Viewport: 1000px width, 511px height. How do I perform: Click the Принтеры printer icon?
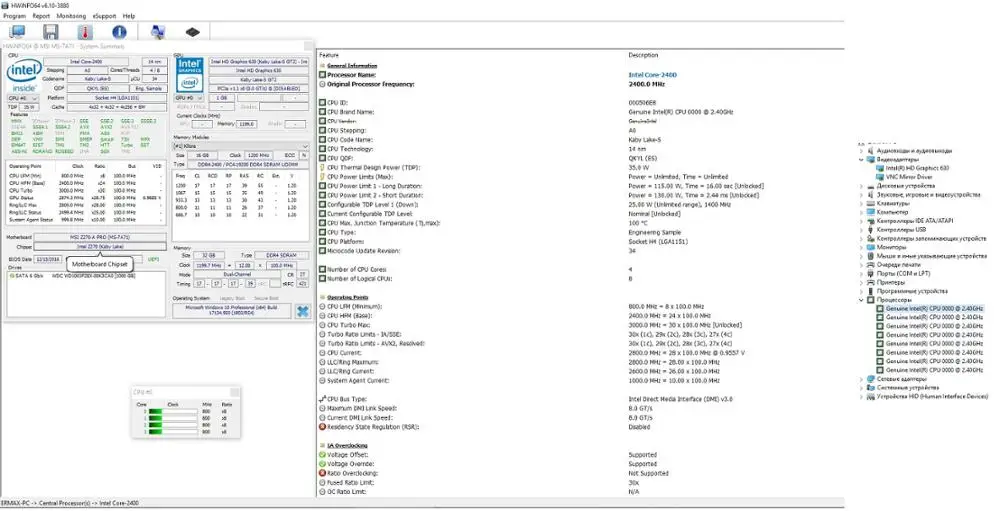pyautogui.click(x=871, y=282)
